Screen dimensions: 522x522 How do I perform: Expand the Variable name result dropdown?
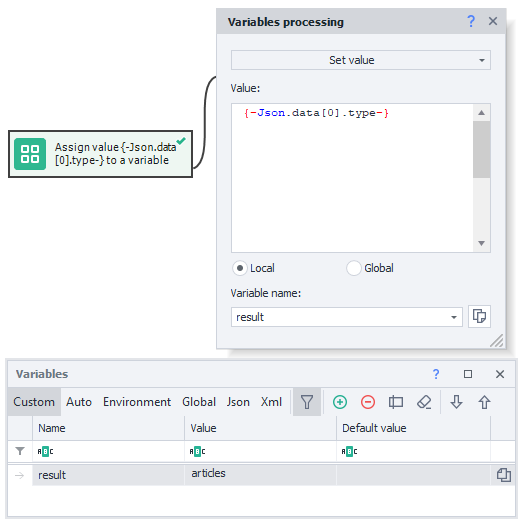coord(453,317)
